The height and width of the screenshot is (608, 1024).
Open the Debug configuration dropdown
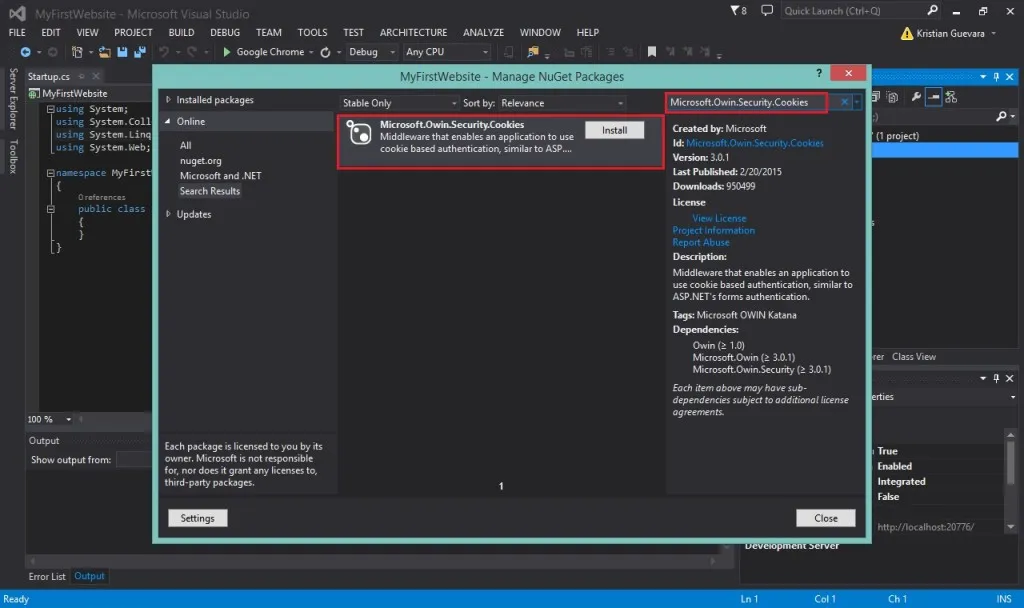(x=371, y=52)
